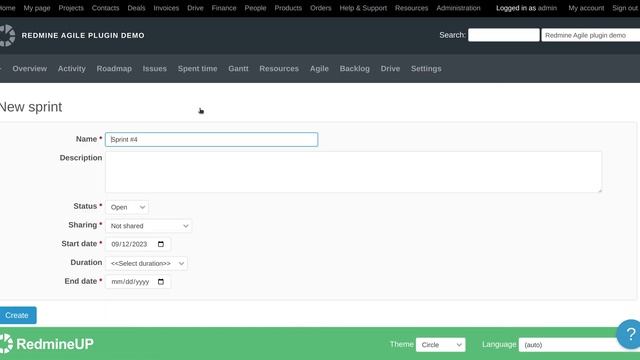This screenshot has width=640, height=360.
Task: Open People in the top menu
Action: pos(256,8)
